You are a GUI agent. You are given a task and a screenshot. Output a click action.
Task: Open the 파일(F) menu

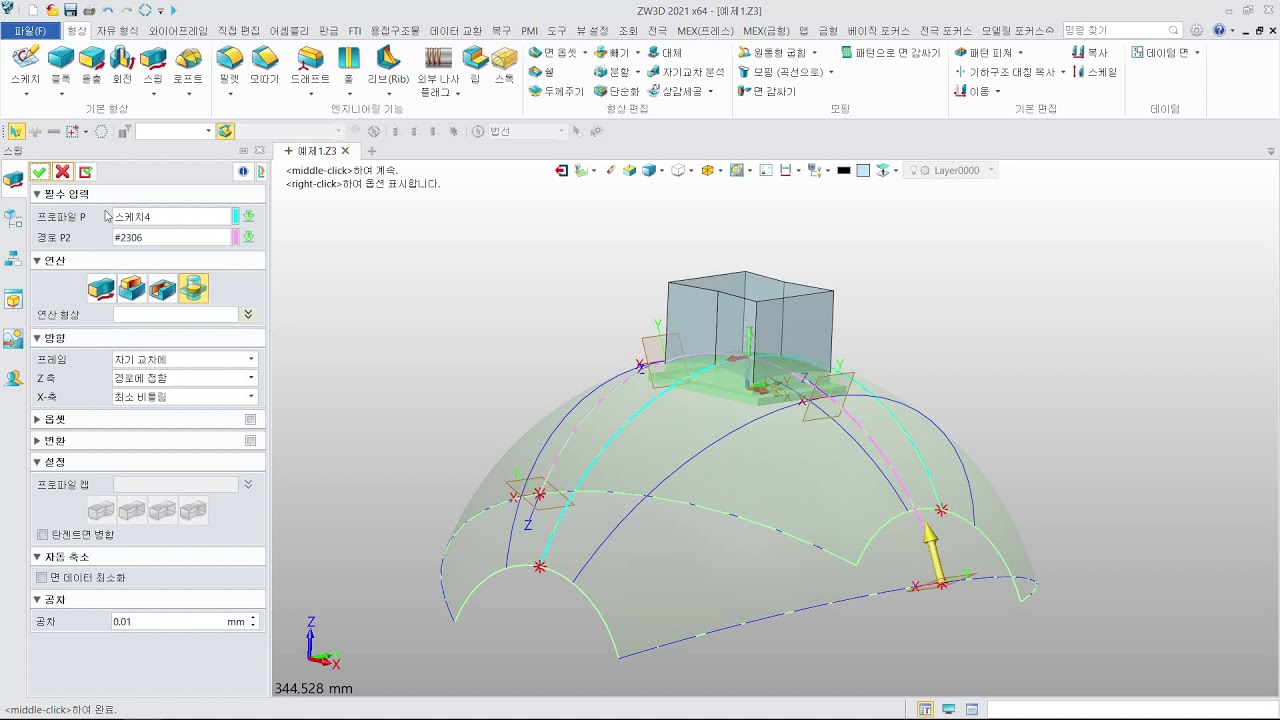[30, 31]
